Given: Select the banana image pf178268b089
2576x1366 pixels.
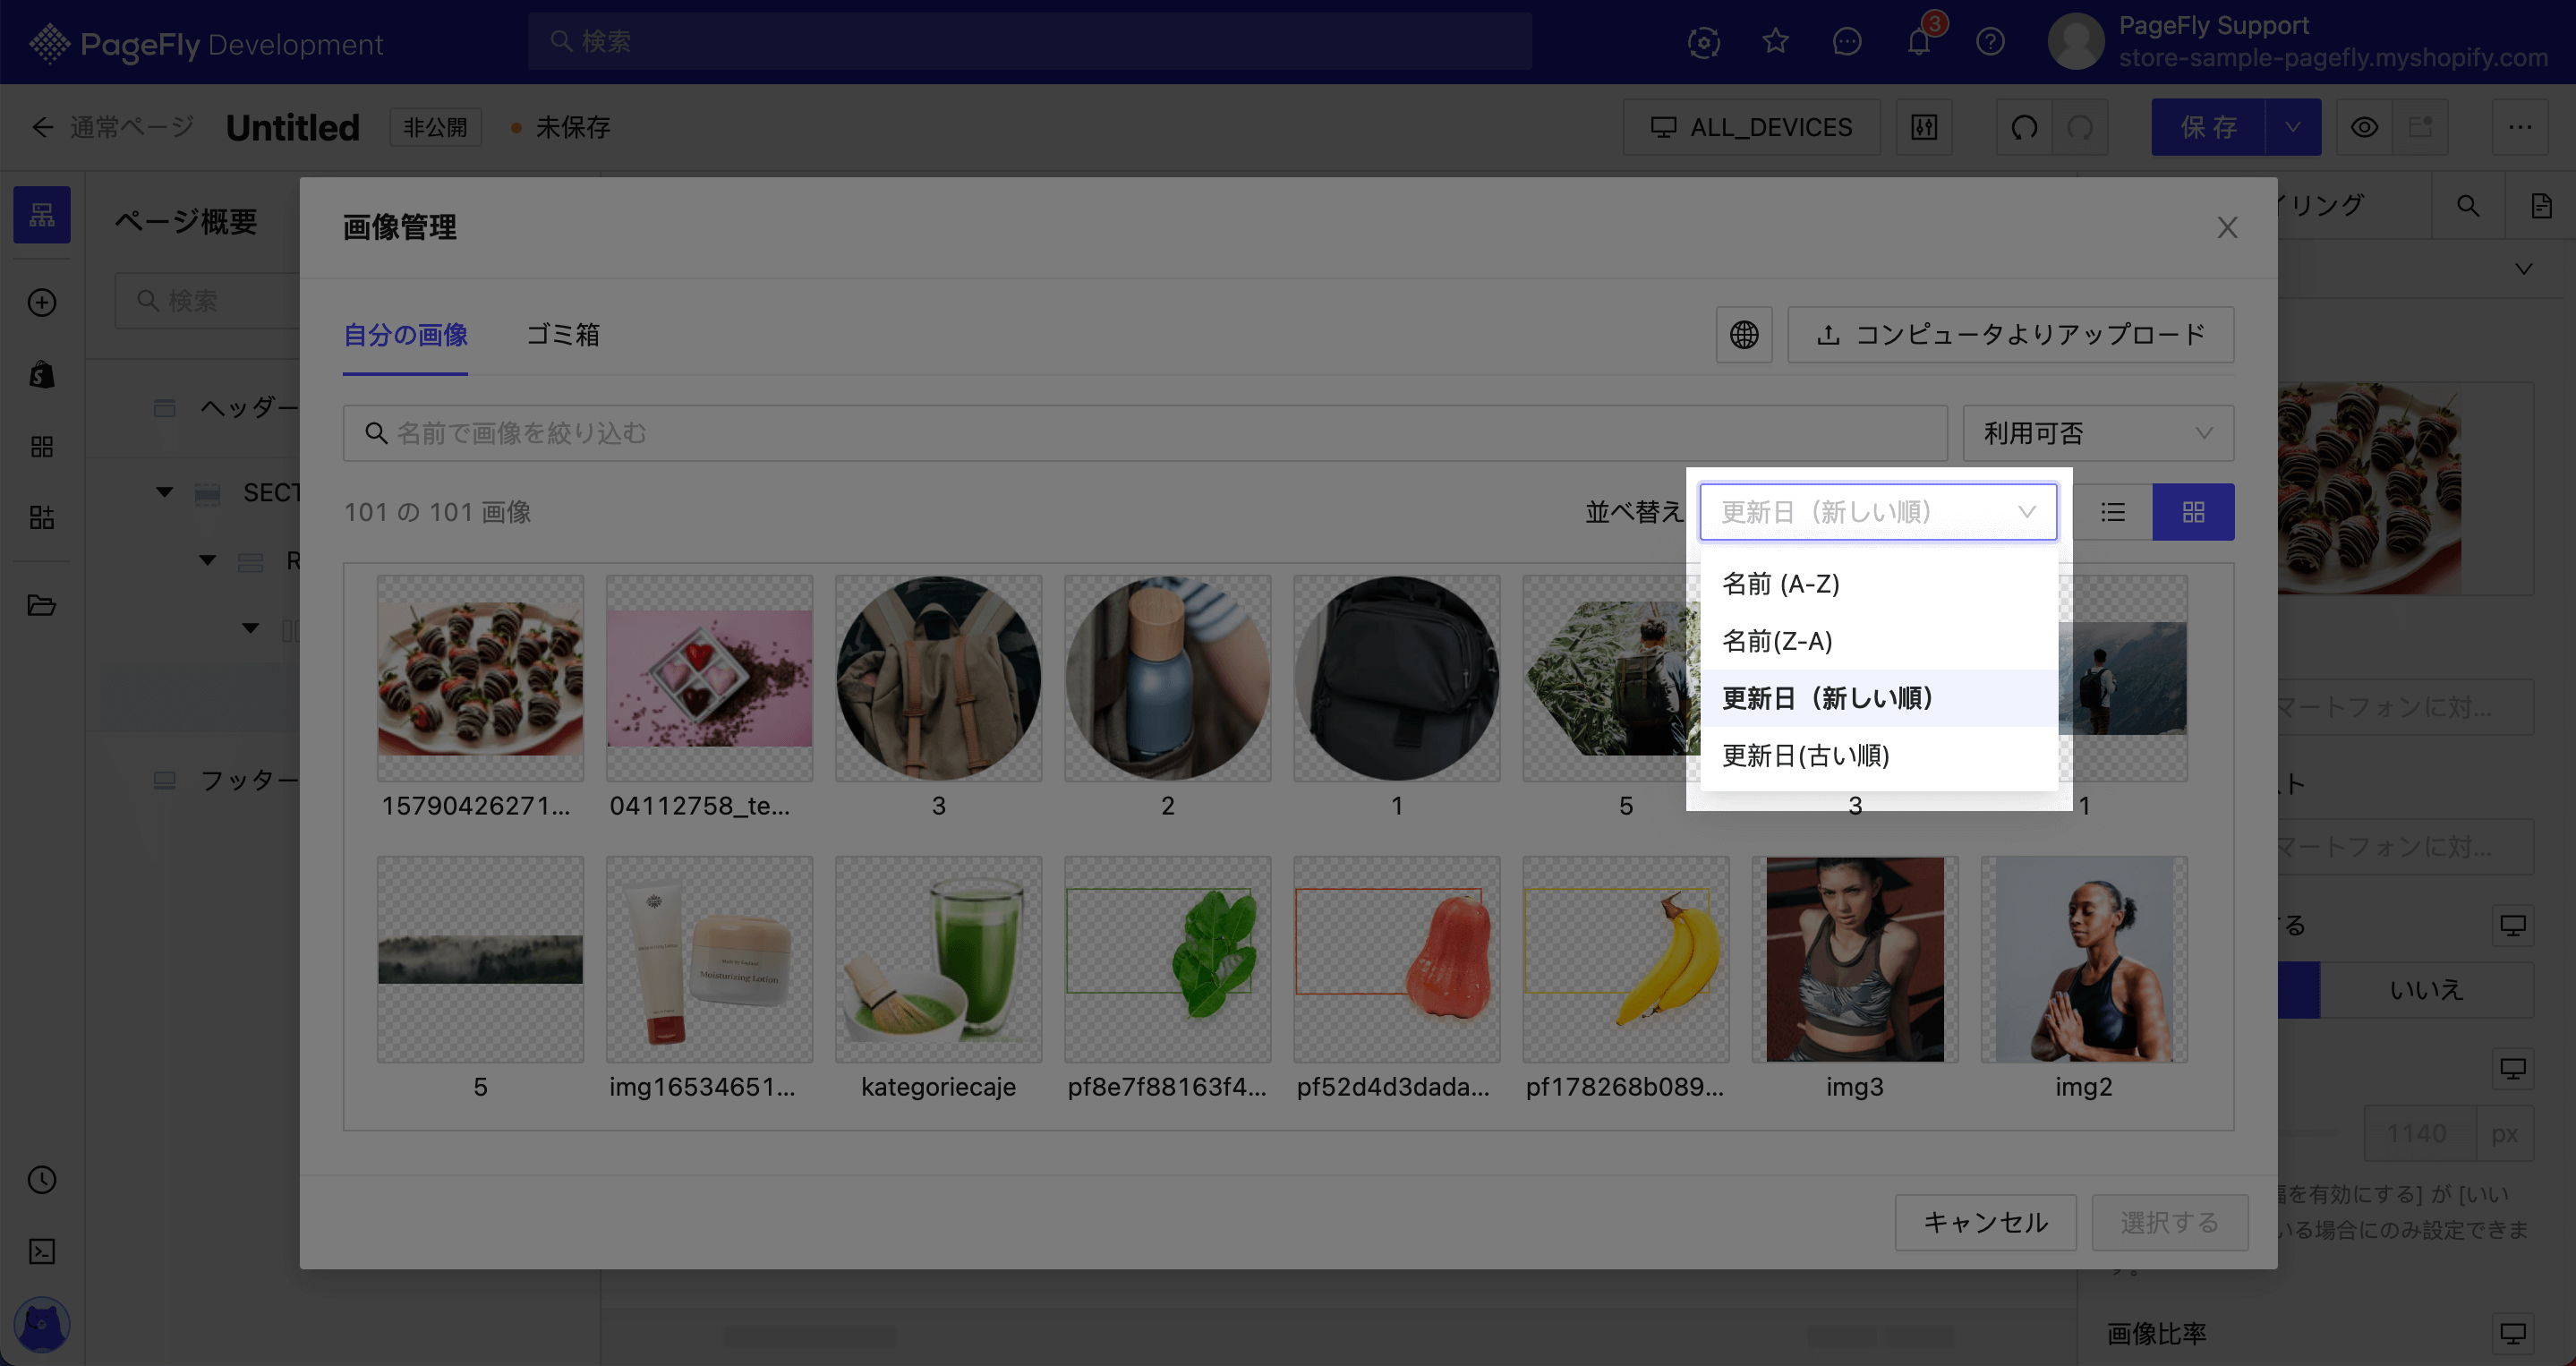Looking at the screenshot, I should (x=1626, y=959).
